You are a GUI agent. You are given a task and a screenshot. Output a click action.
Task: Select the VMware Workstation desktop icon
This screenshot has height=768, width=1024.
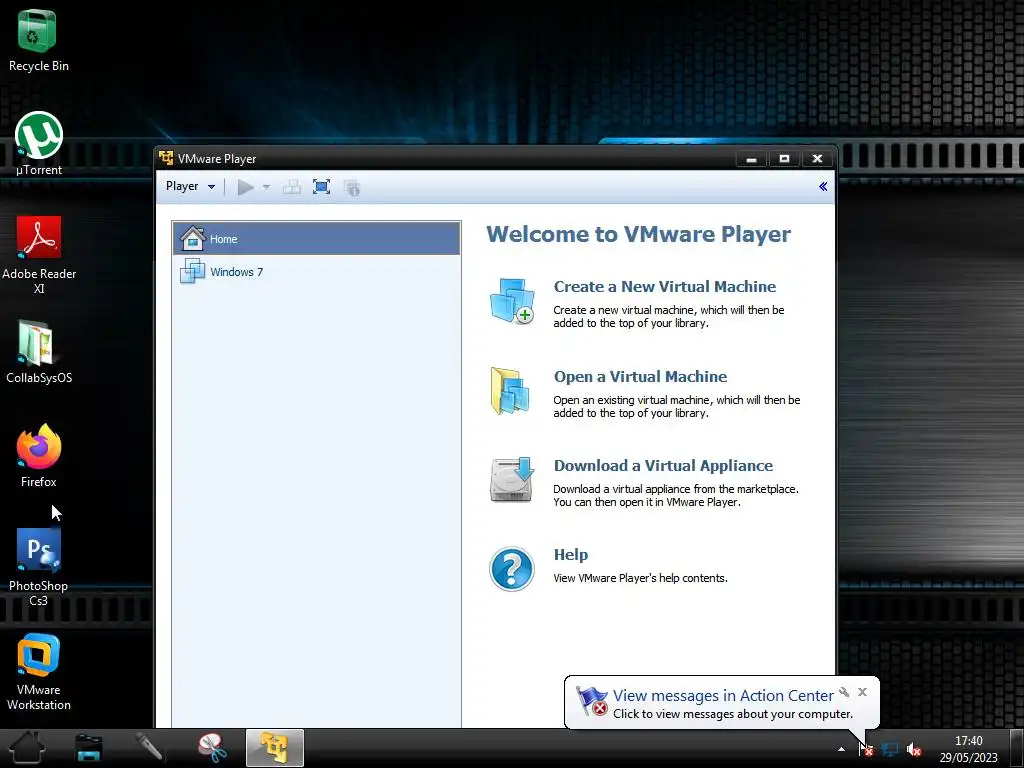click(x=39, y=672)
